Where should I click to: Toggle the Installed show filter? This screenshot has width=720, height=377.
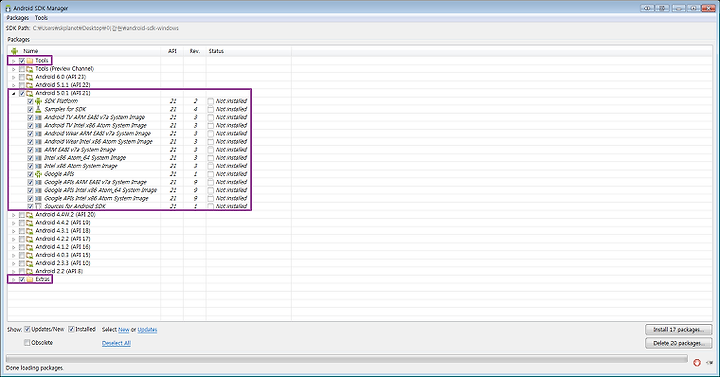(x=71, y=329)
